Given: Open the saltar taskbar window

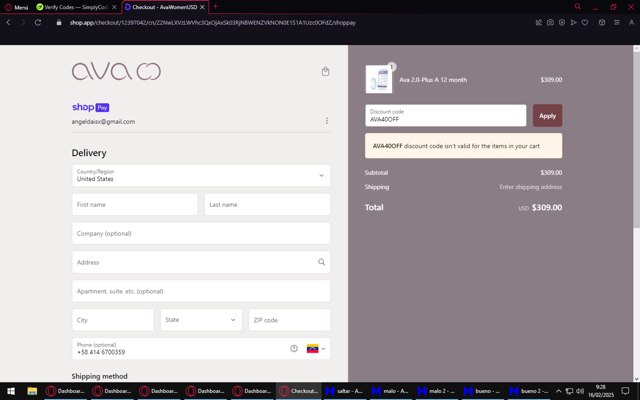Looking at the screenshot, I should coord(345,391).
